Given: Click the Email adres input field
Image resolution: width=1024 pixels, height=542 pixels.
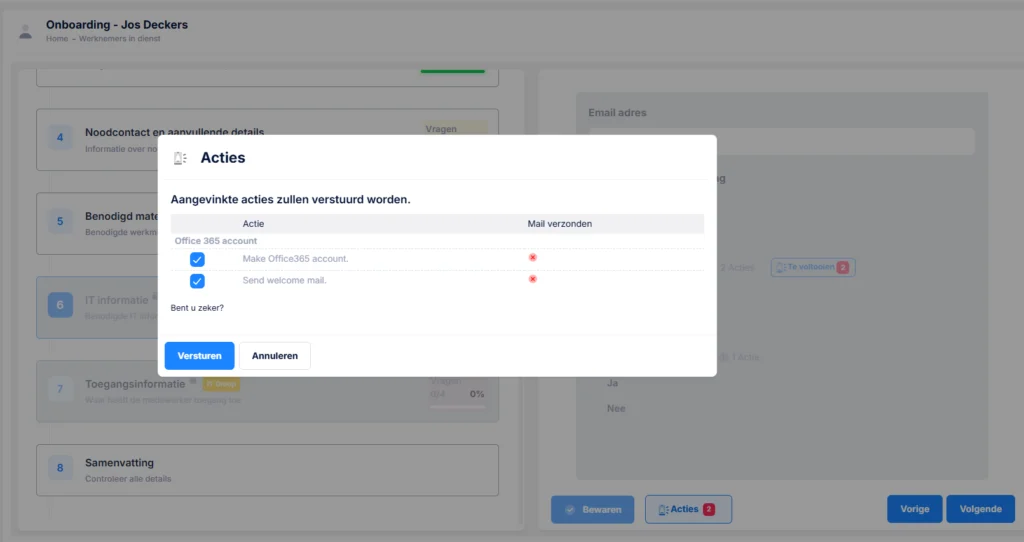Looking at the screenshot, I should coord(781,142).
